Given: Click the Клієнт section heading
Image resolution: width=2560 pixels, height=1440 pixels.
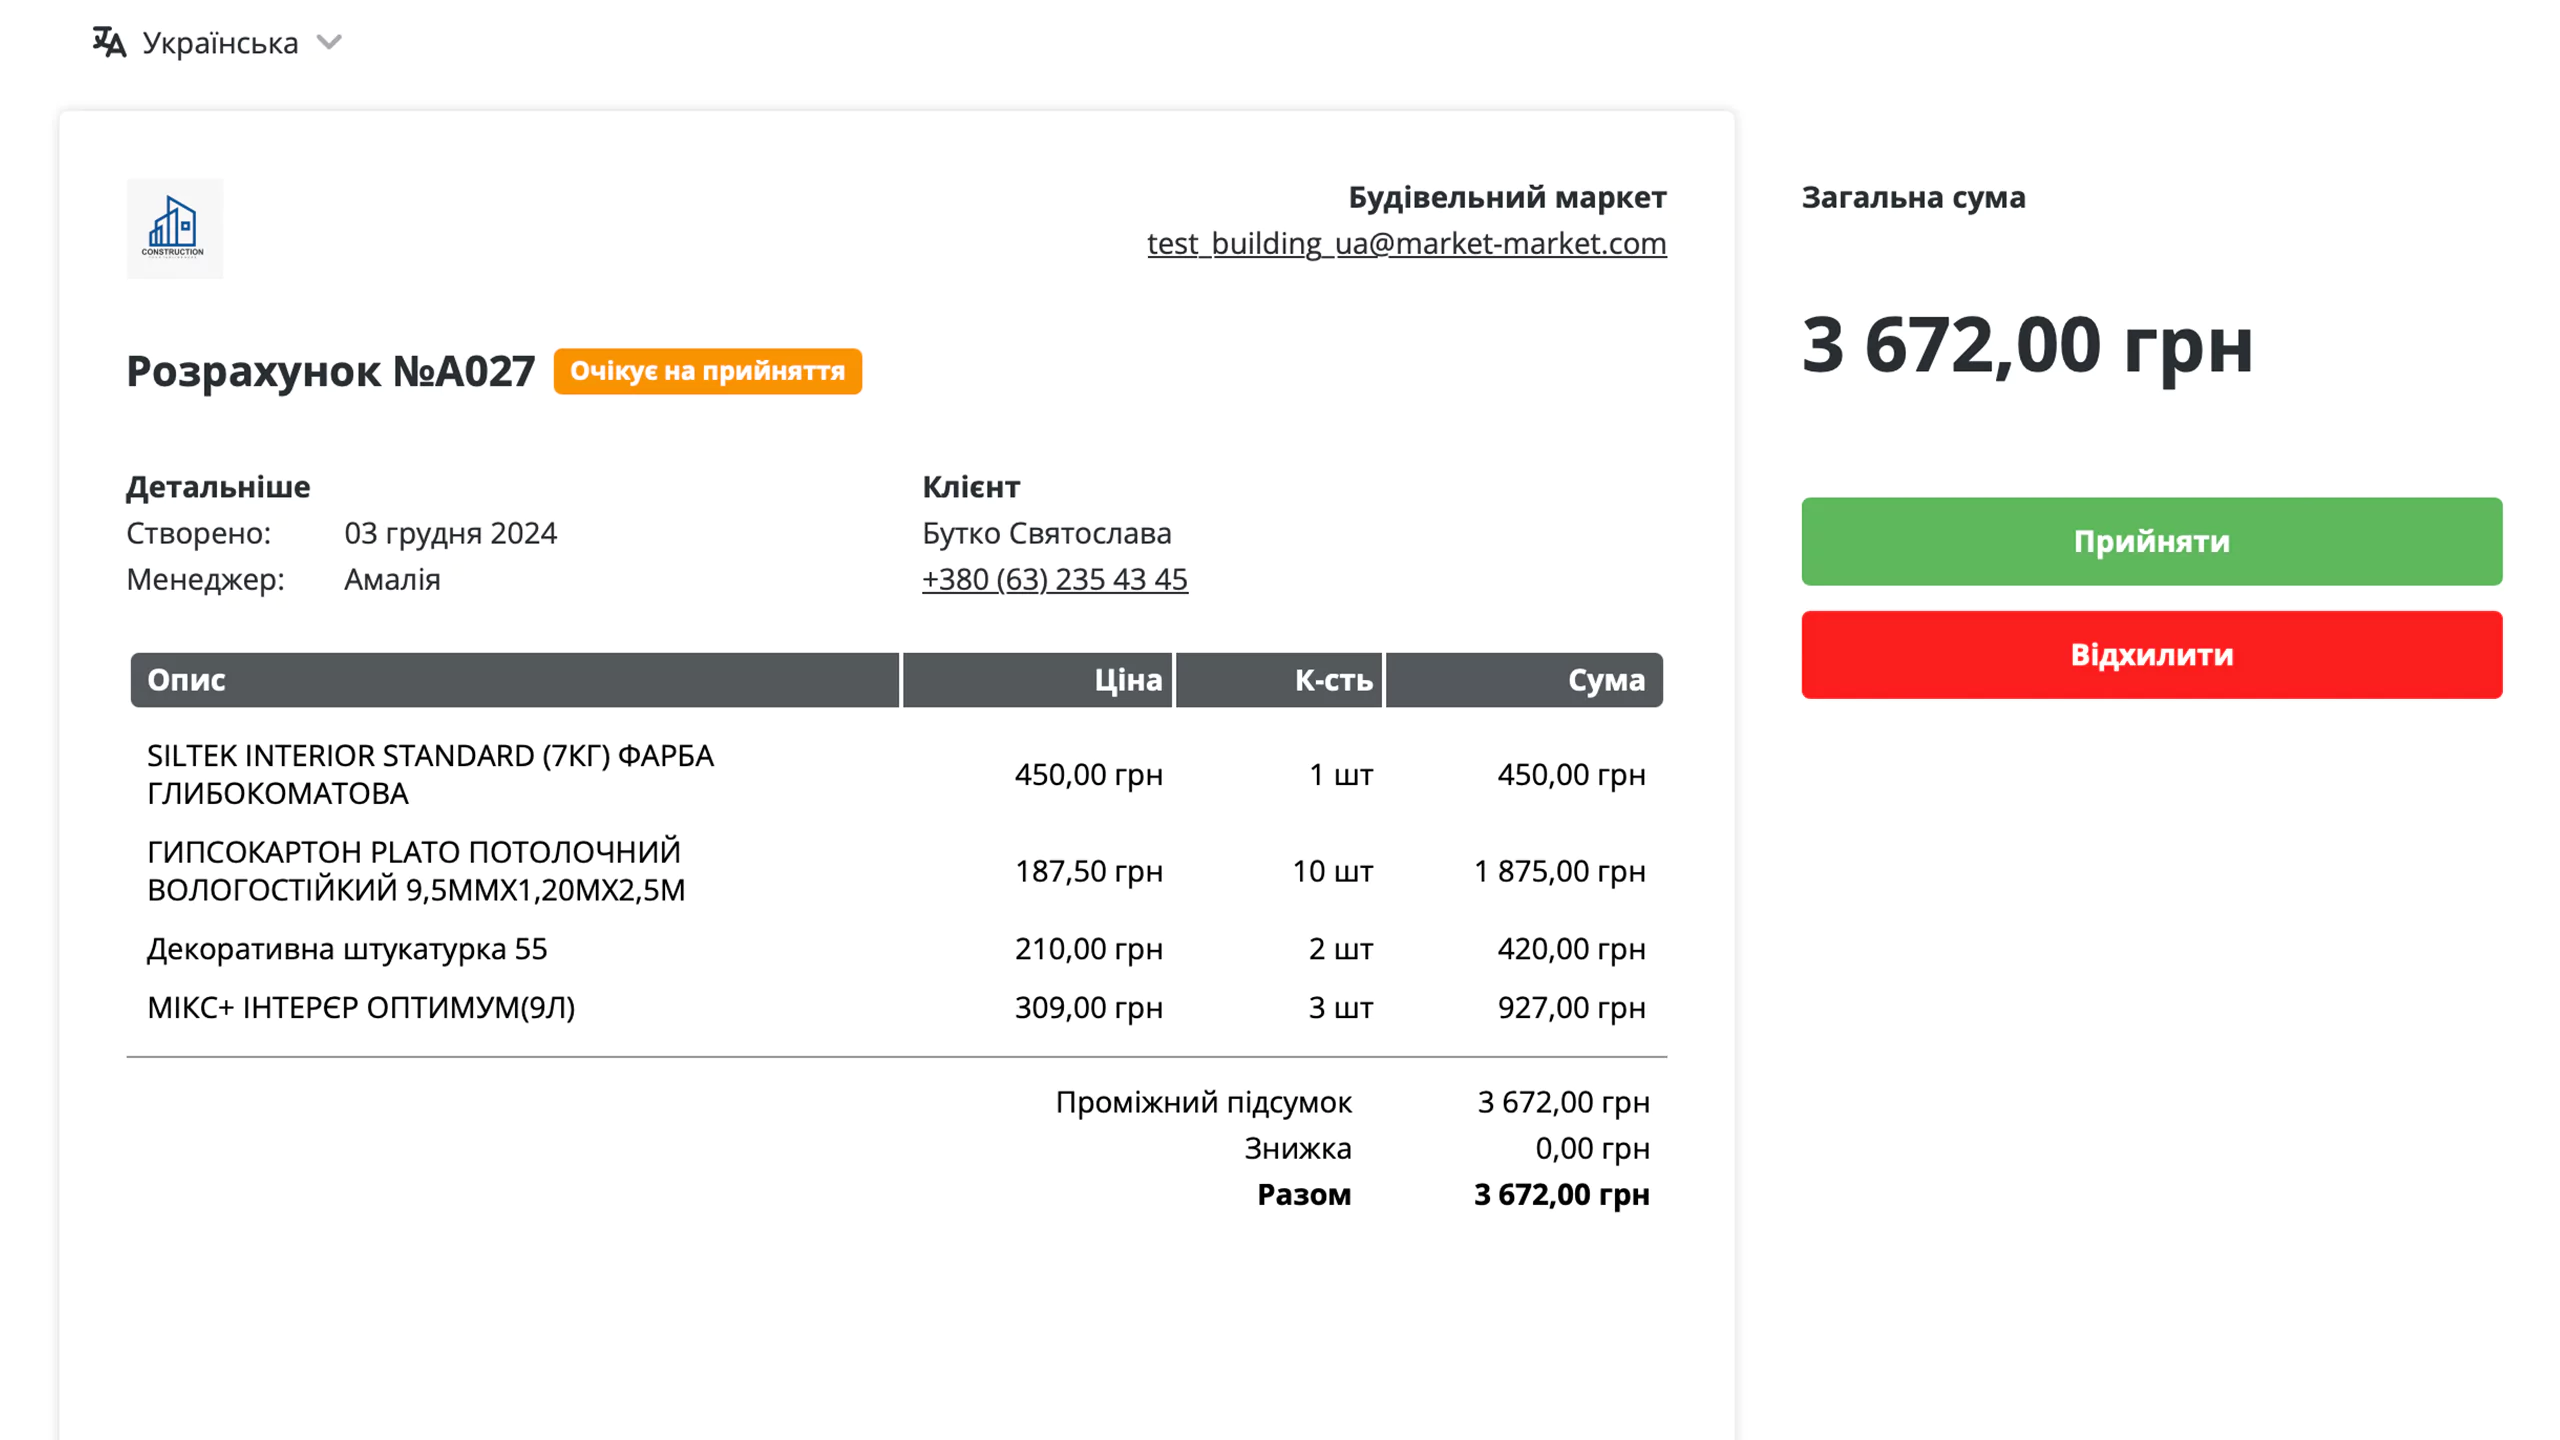Looking at the screenshot, I should click(970, 487).
